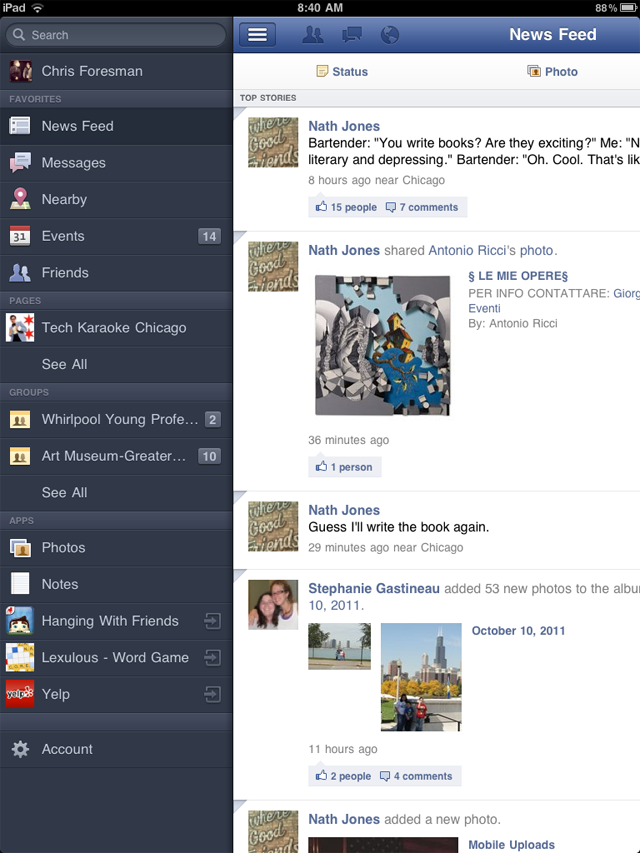Open Mobile Uploads album link

[x=512, y=845]
